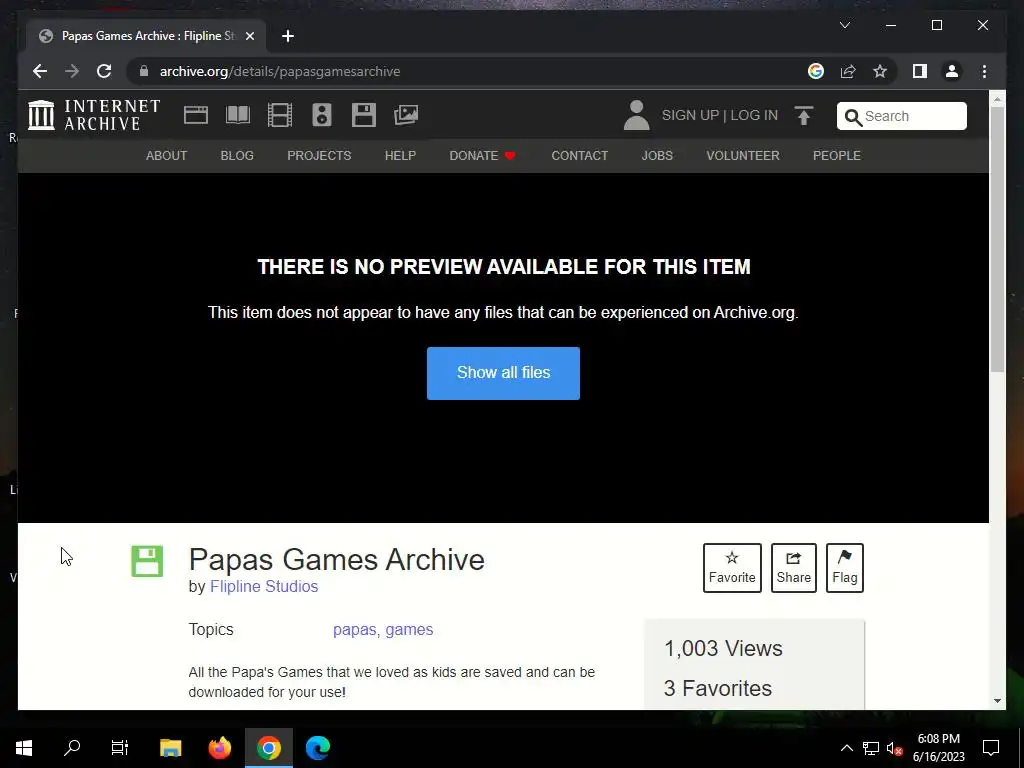
Task: Click the Chrome share page icon
Action: coord(848,71)
